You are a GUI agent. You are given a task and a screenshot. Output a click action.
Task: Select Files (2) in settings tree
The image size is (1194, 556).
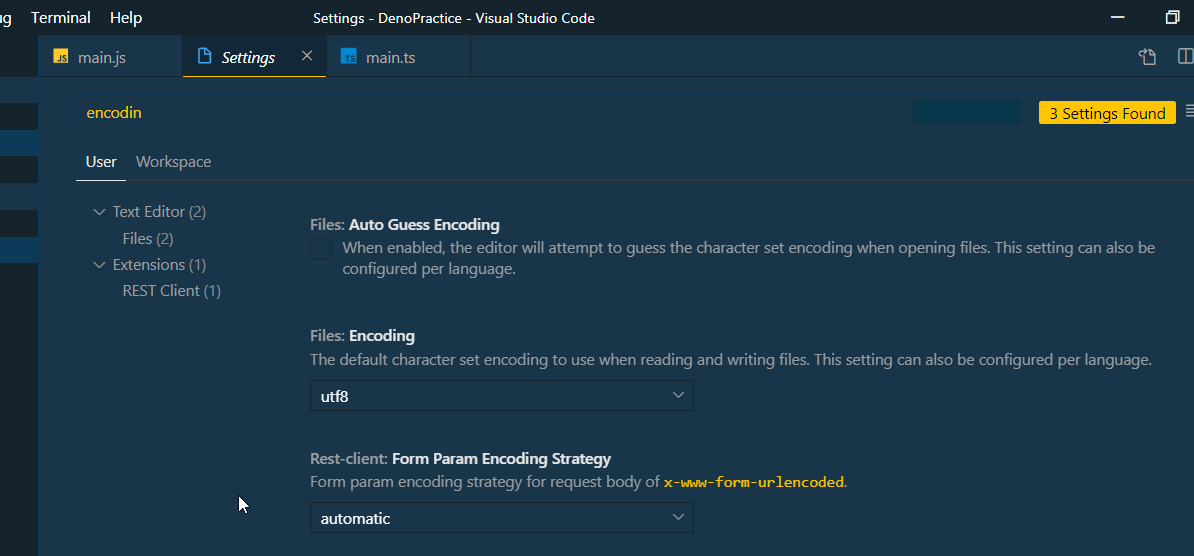148,238
